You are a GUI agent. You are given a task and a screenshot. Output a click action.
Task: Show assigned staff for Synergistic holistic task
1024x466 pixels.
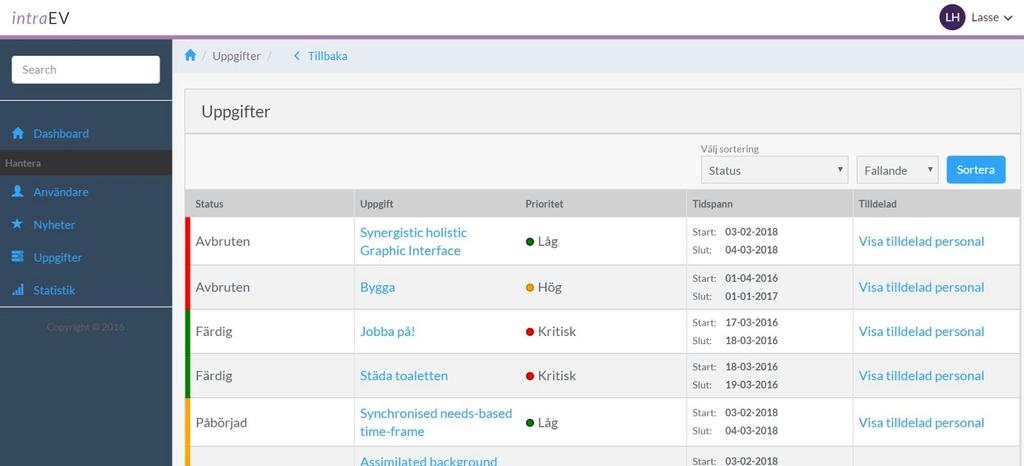pyautogui.click(x=921, y=241)
